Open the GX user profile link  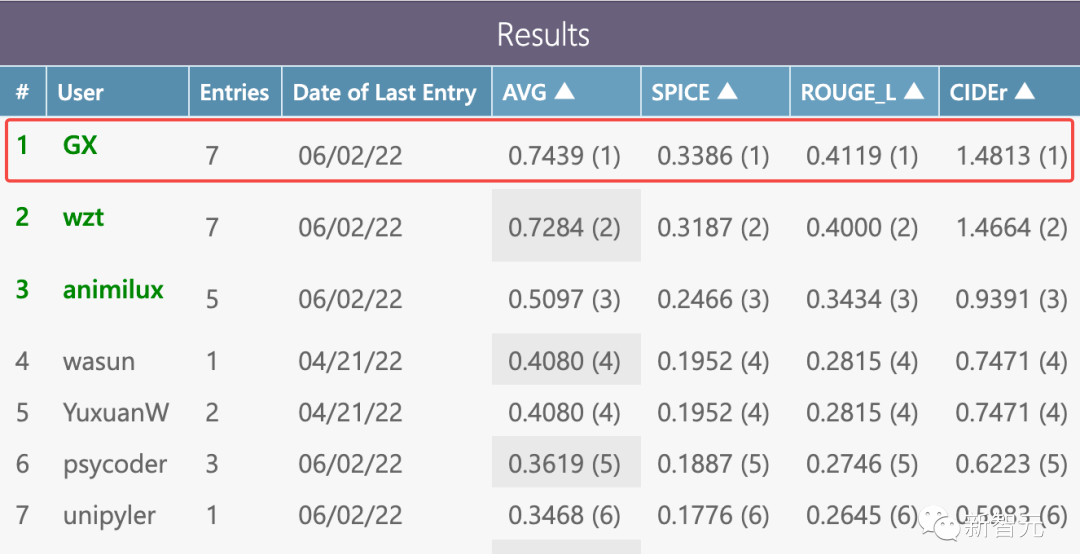[80, 145]
